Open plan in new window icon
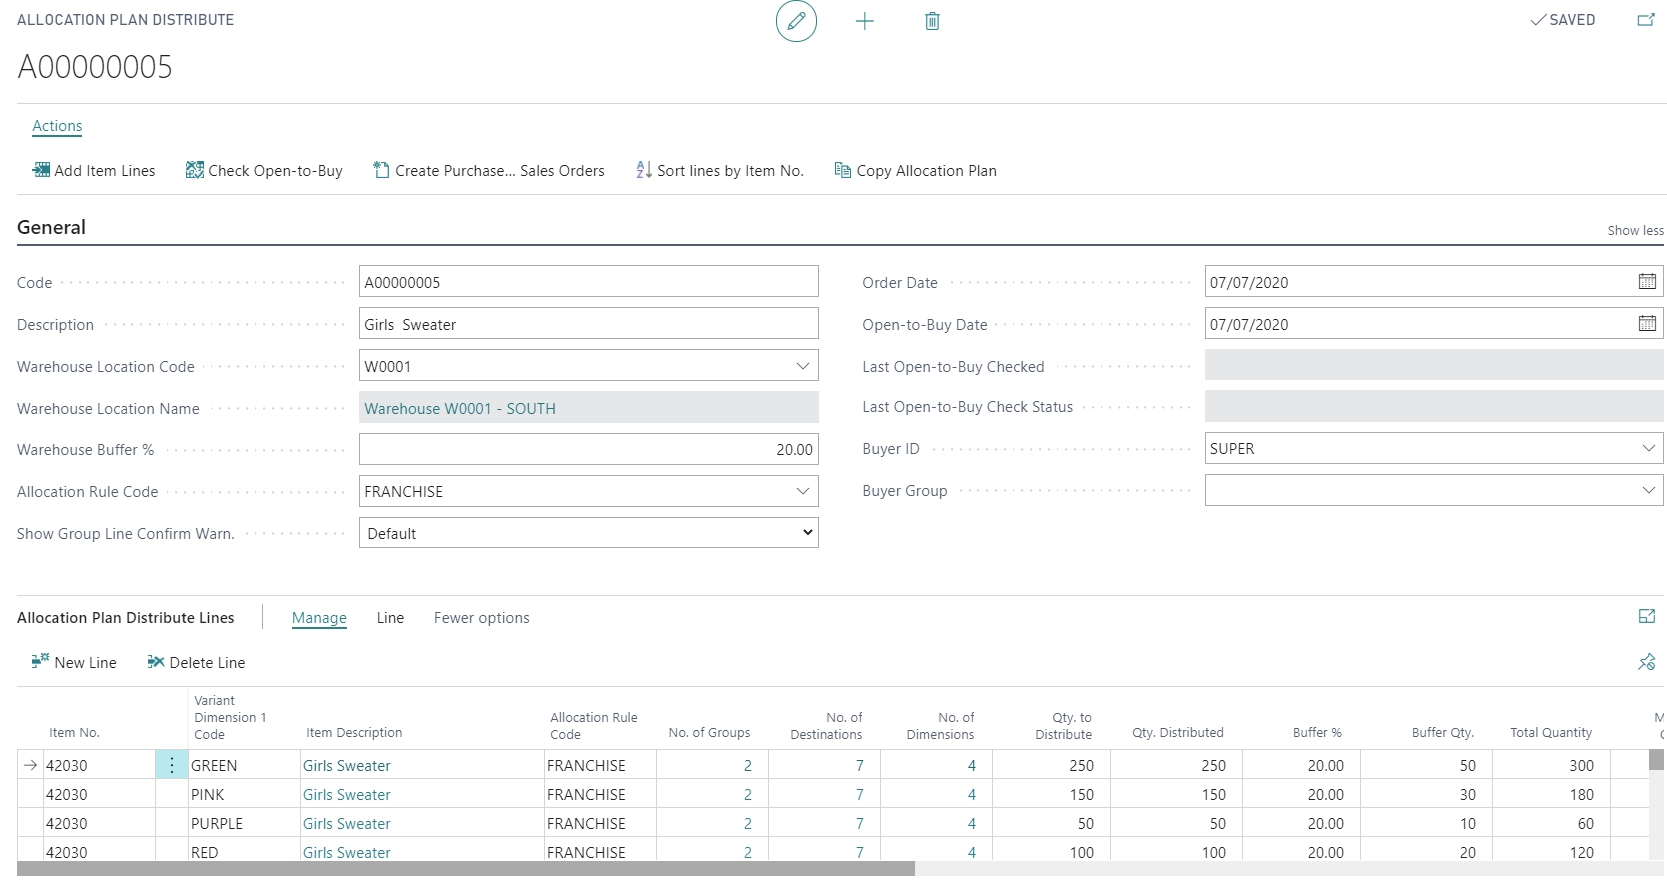1667x887 pixels. pyautogui.click(x=1645, y=20)
